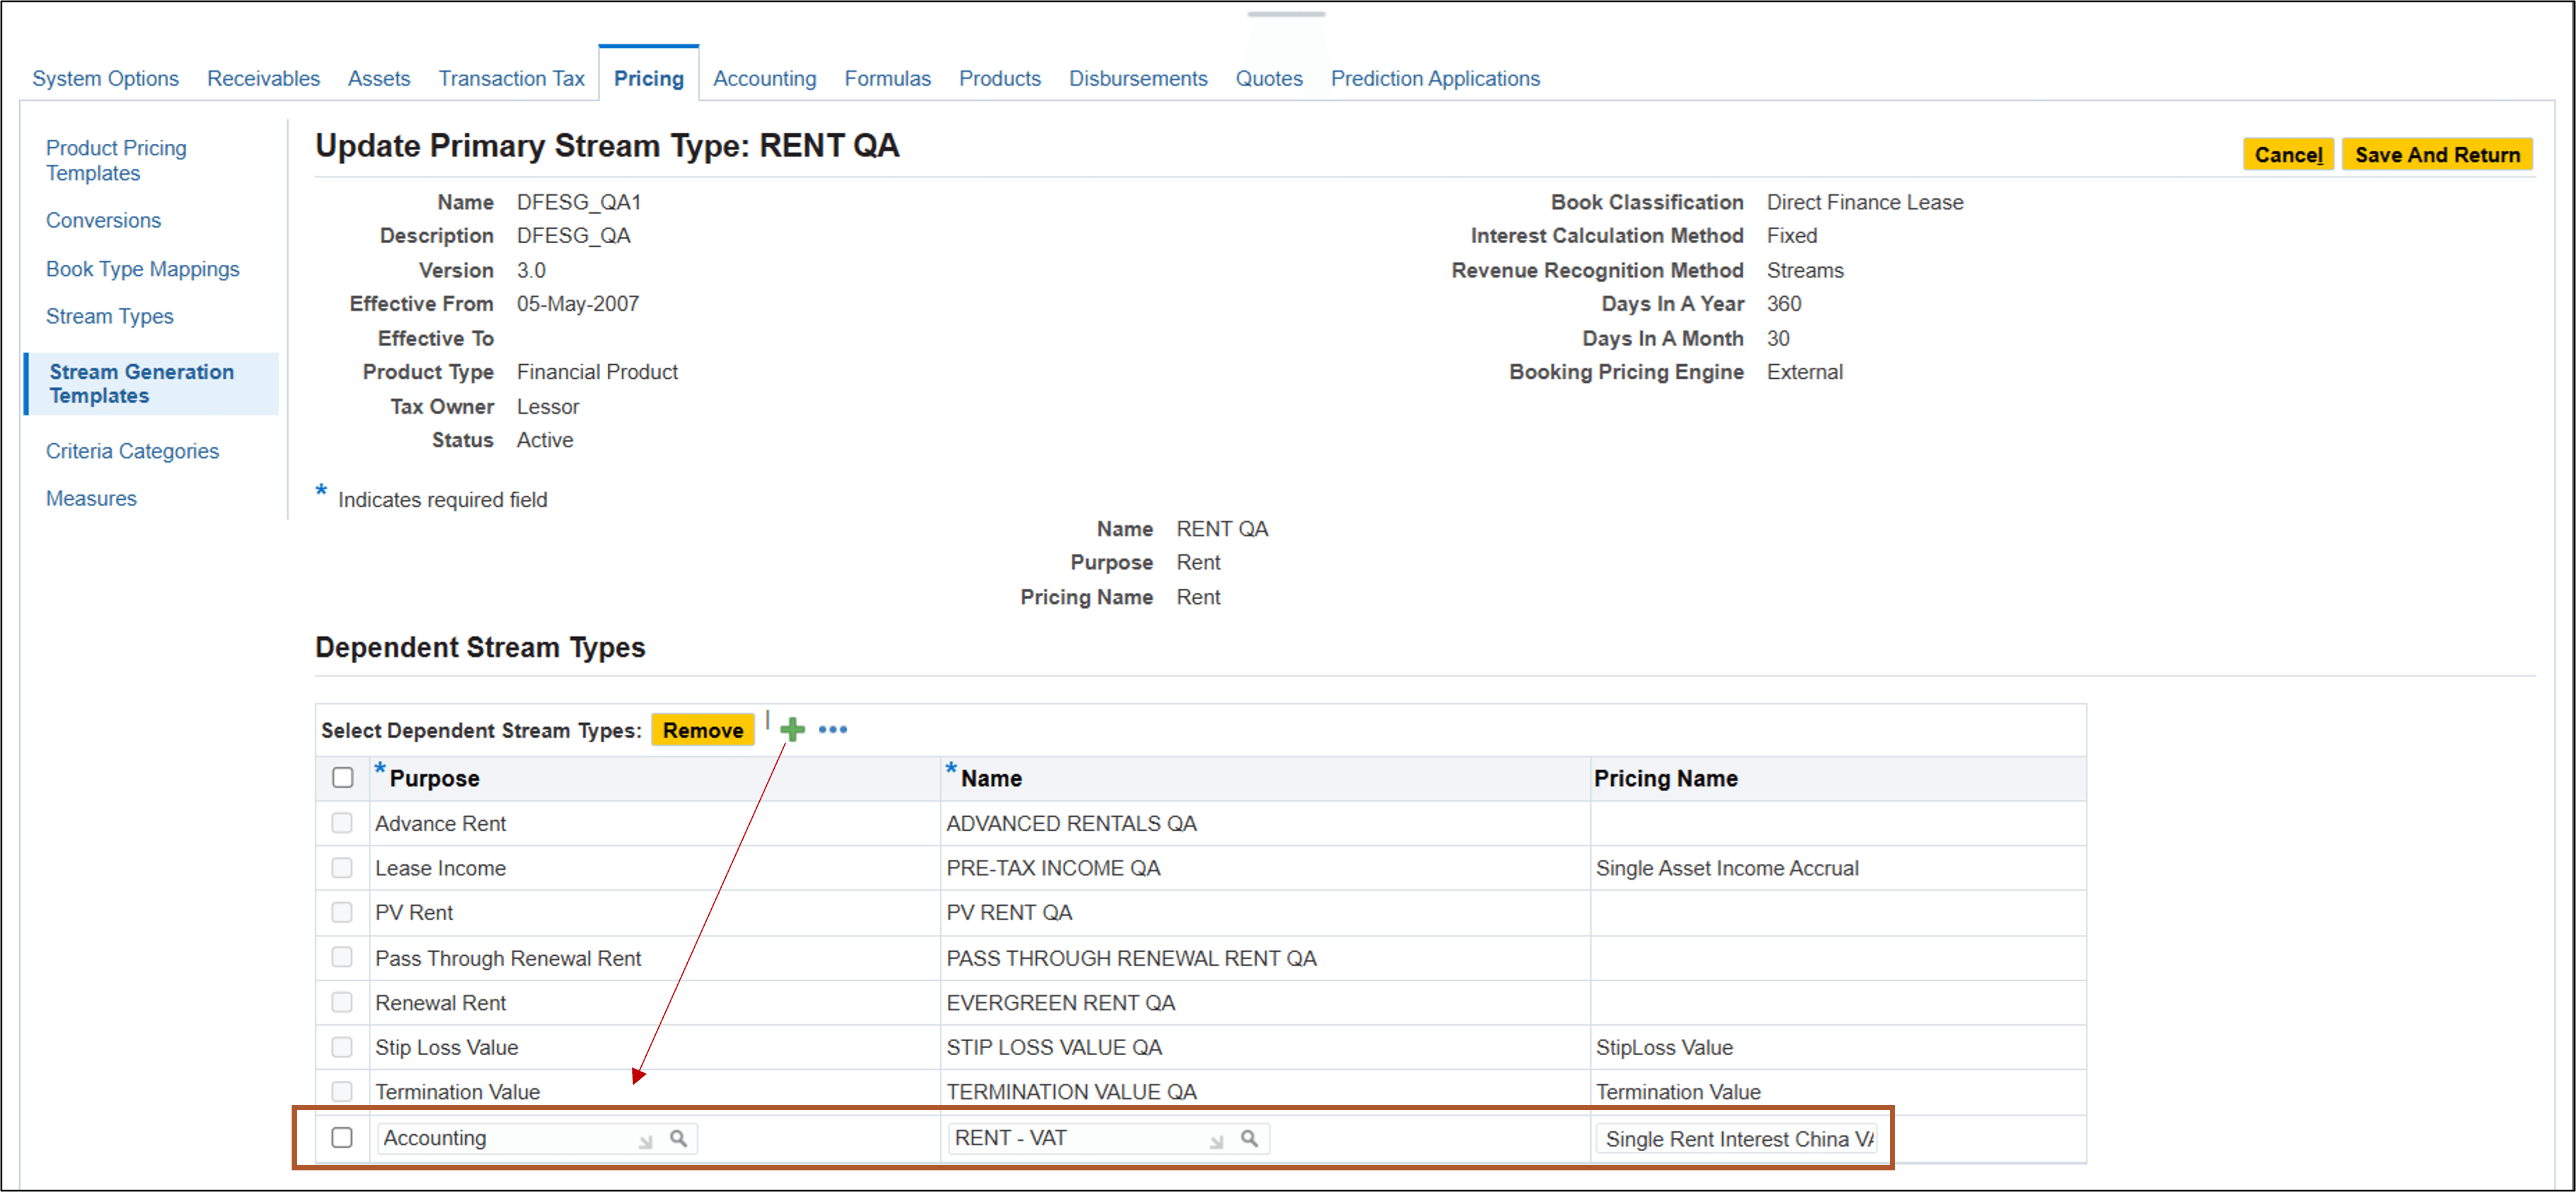The width and height of the screenshot is (2576, 1192).
Task: Check the select-all header checkbox
Action: 342,777
